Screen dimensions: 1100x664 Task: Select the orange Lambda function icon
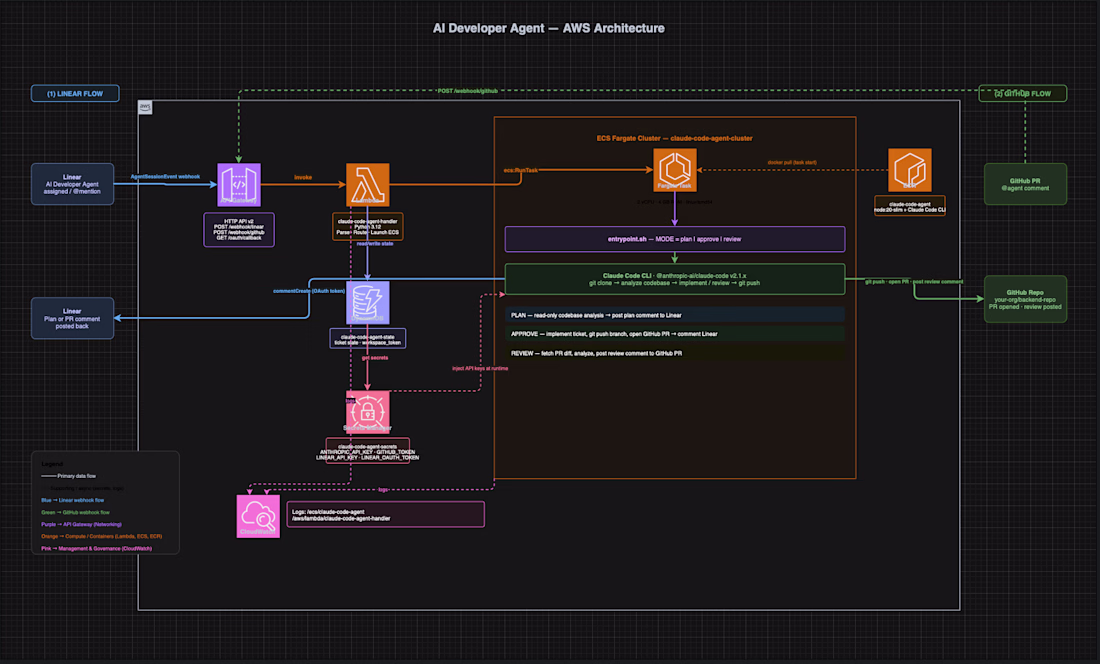pos(368,185)
